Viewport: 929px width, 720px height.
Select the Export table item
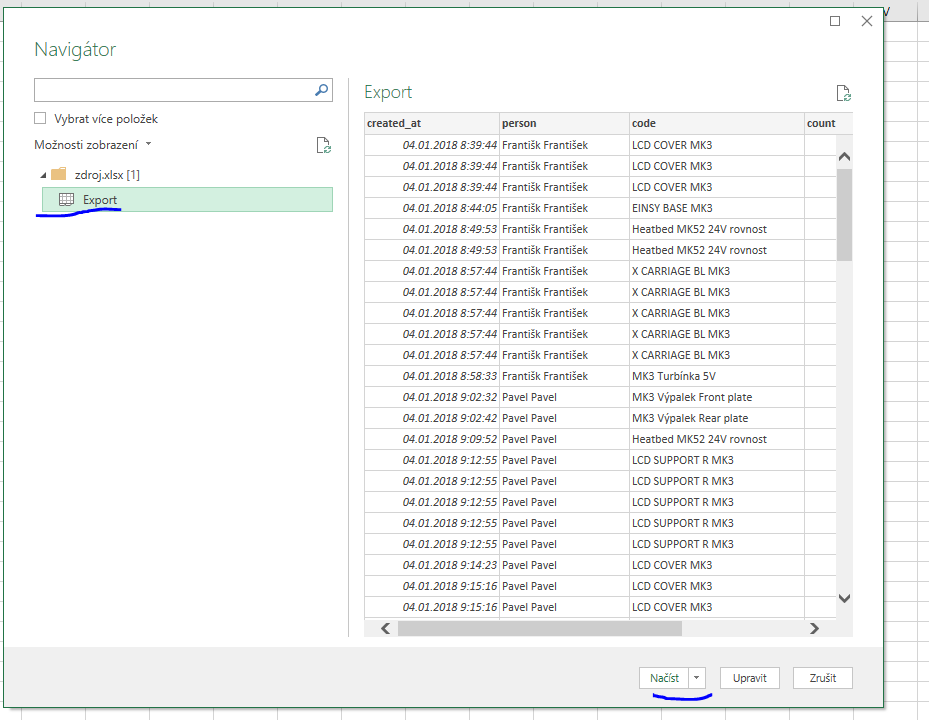(187, 200)
